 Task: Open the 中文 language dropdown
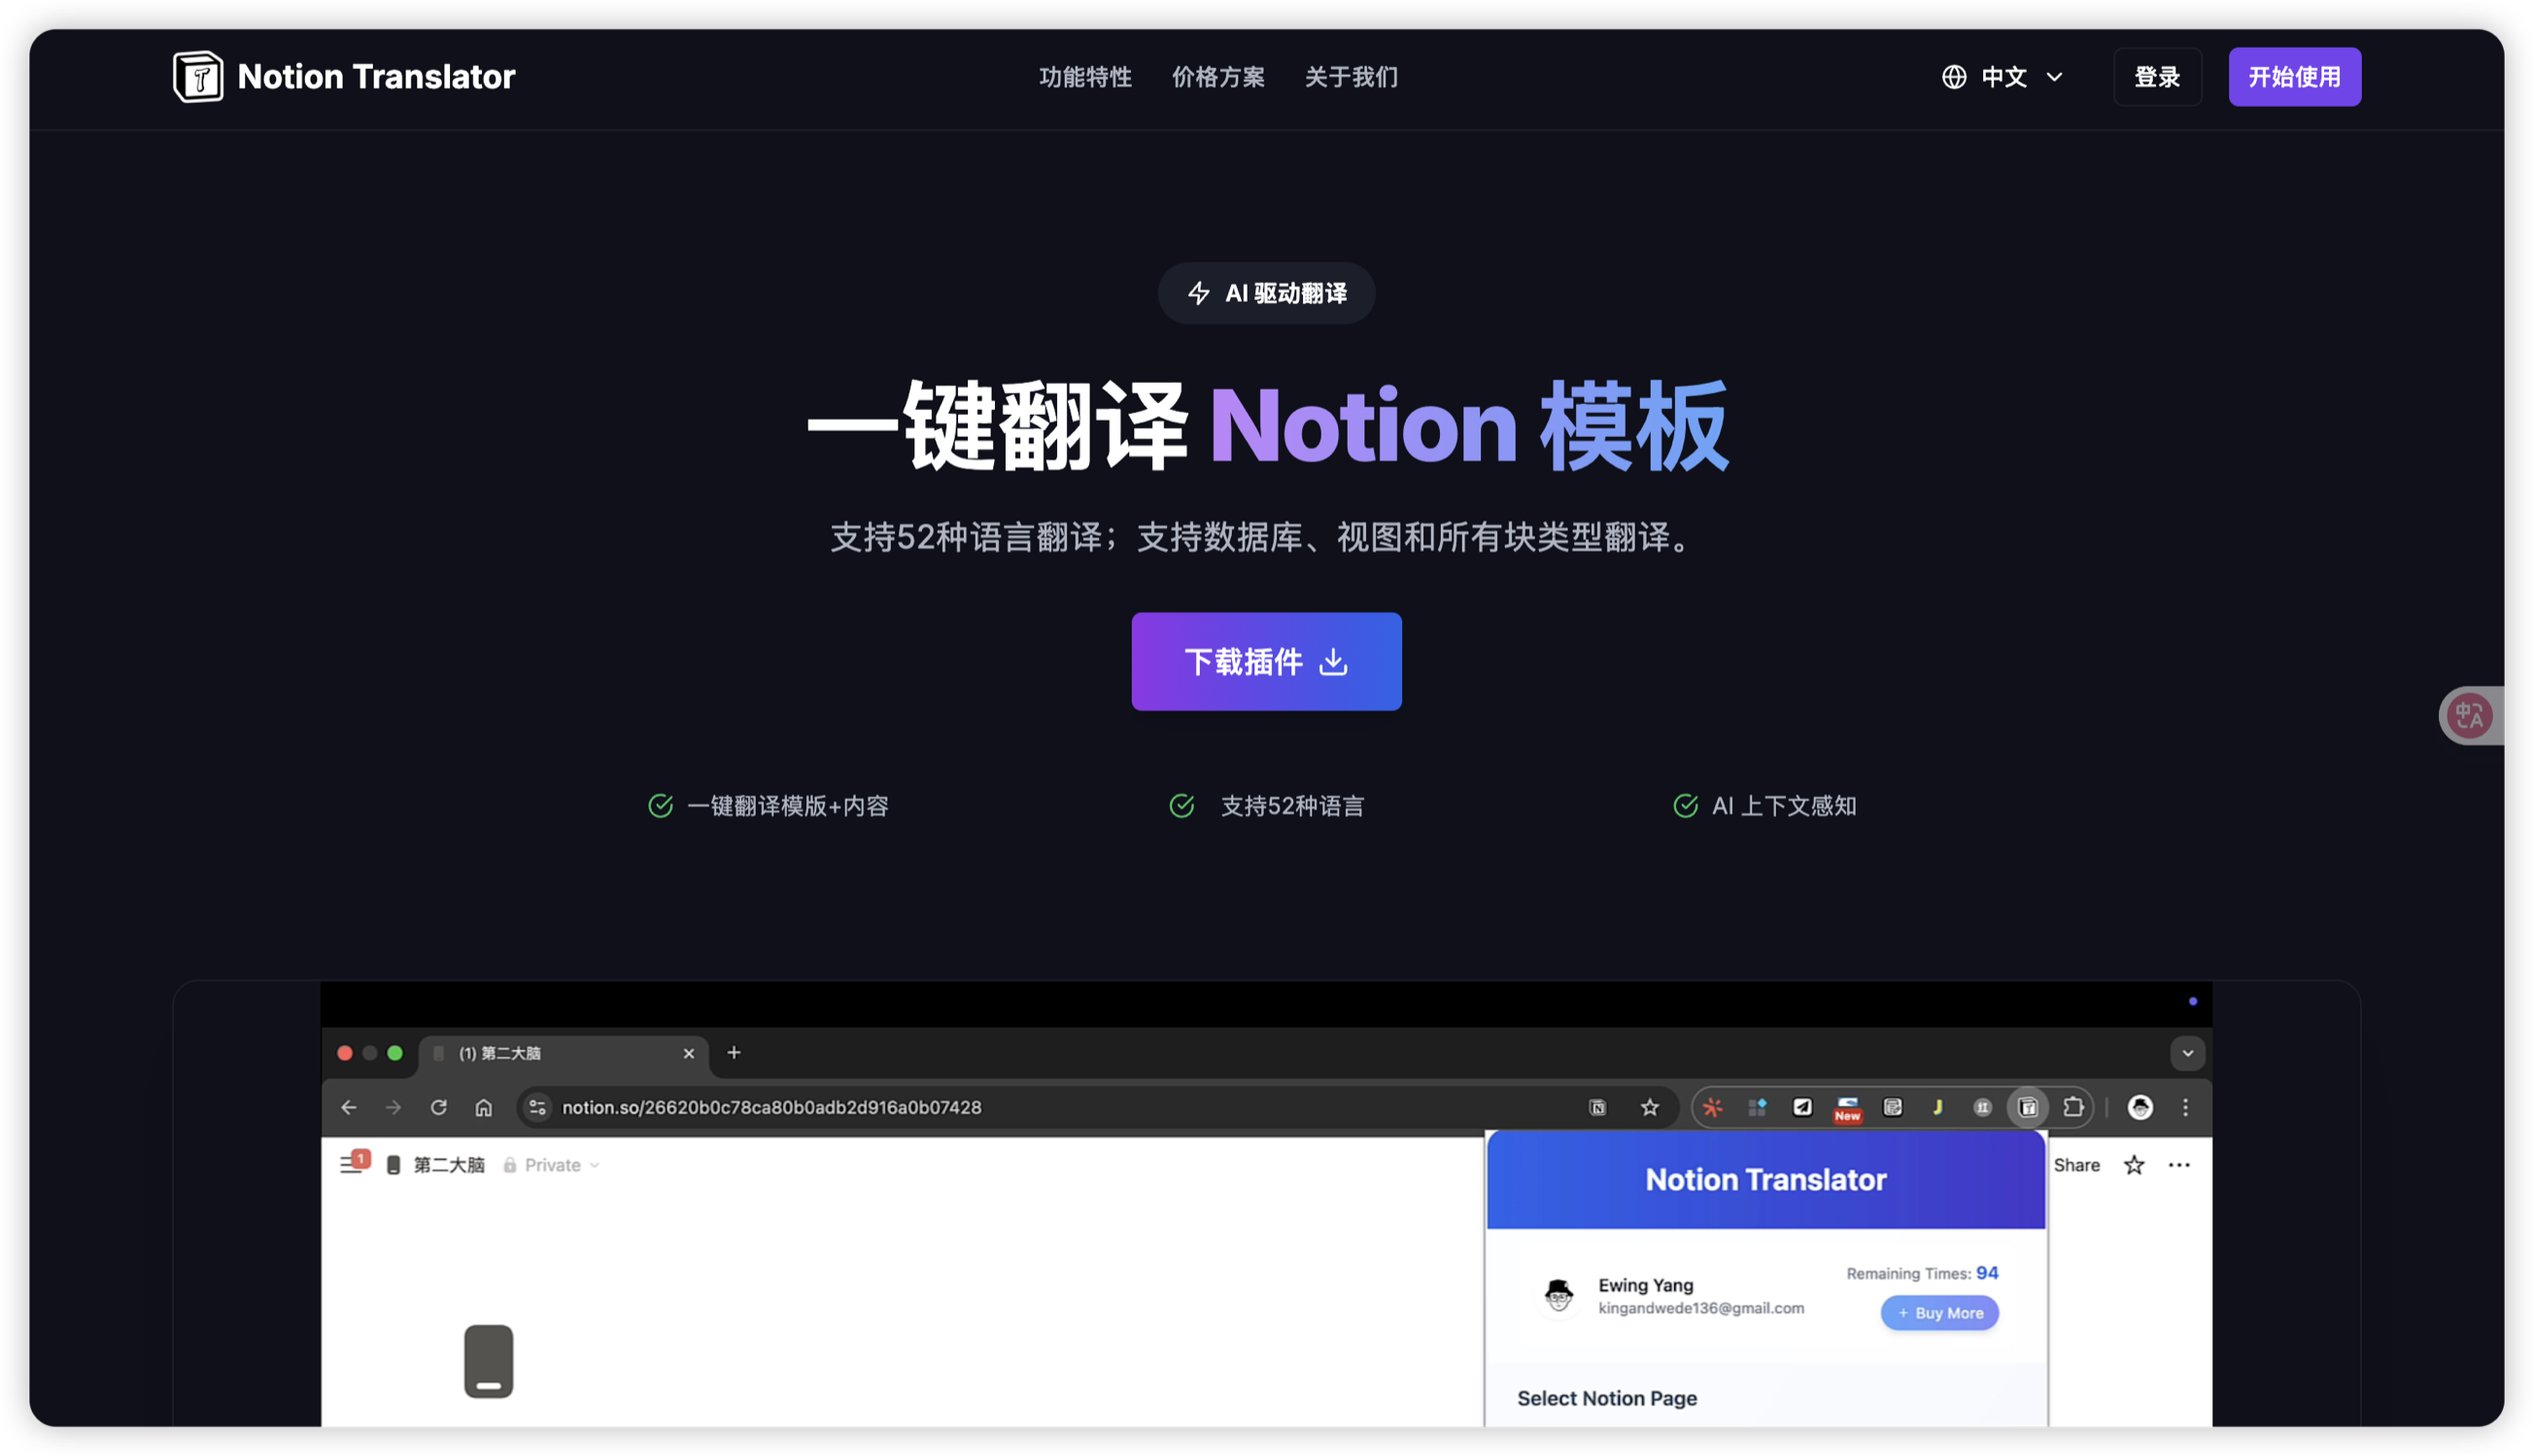coord(2003,77)
